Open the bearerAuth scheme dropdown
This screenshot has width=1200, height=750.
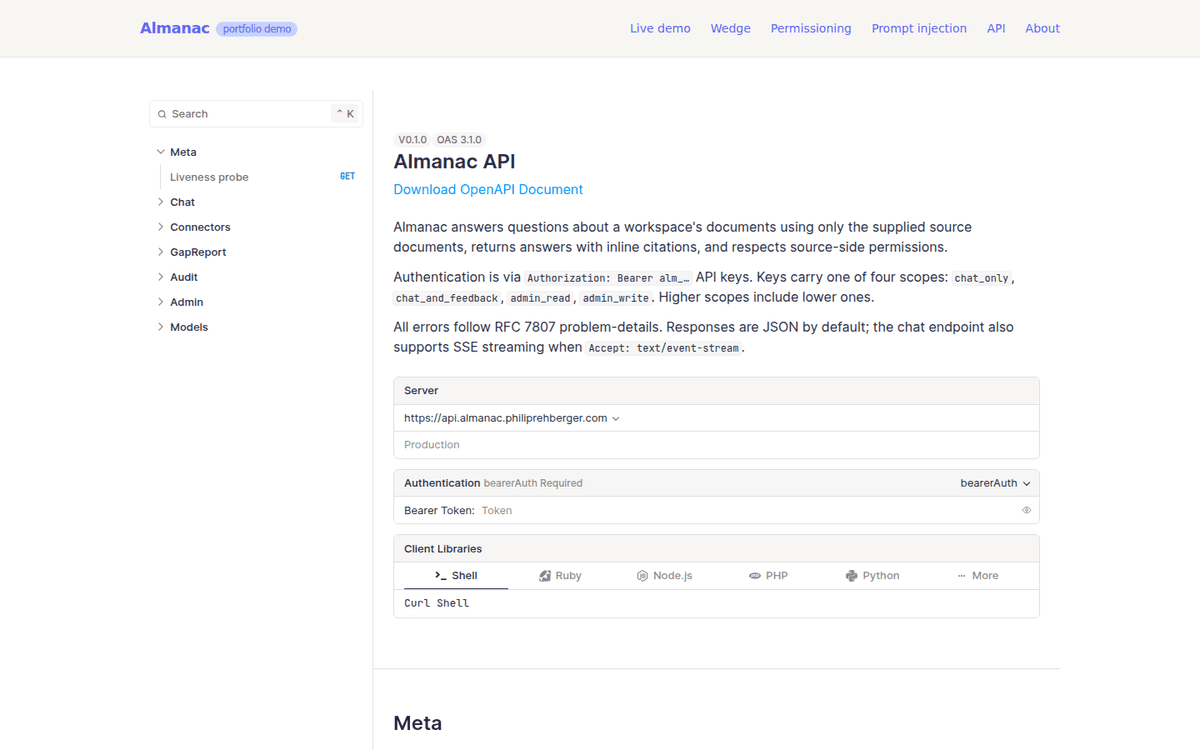[x=995, y=483]
